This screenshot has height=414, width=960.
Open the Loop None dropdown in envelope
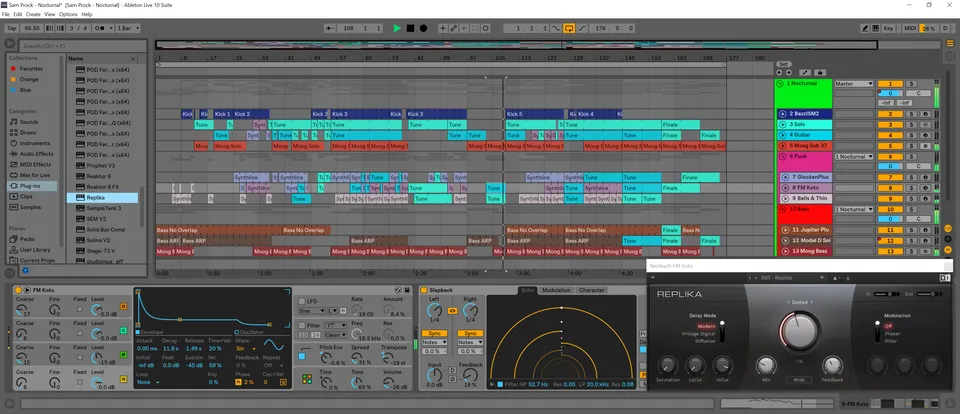click(x=149, y=382)
